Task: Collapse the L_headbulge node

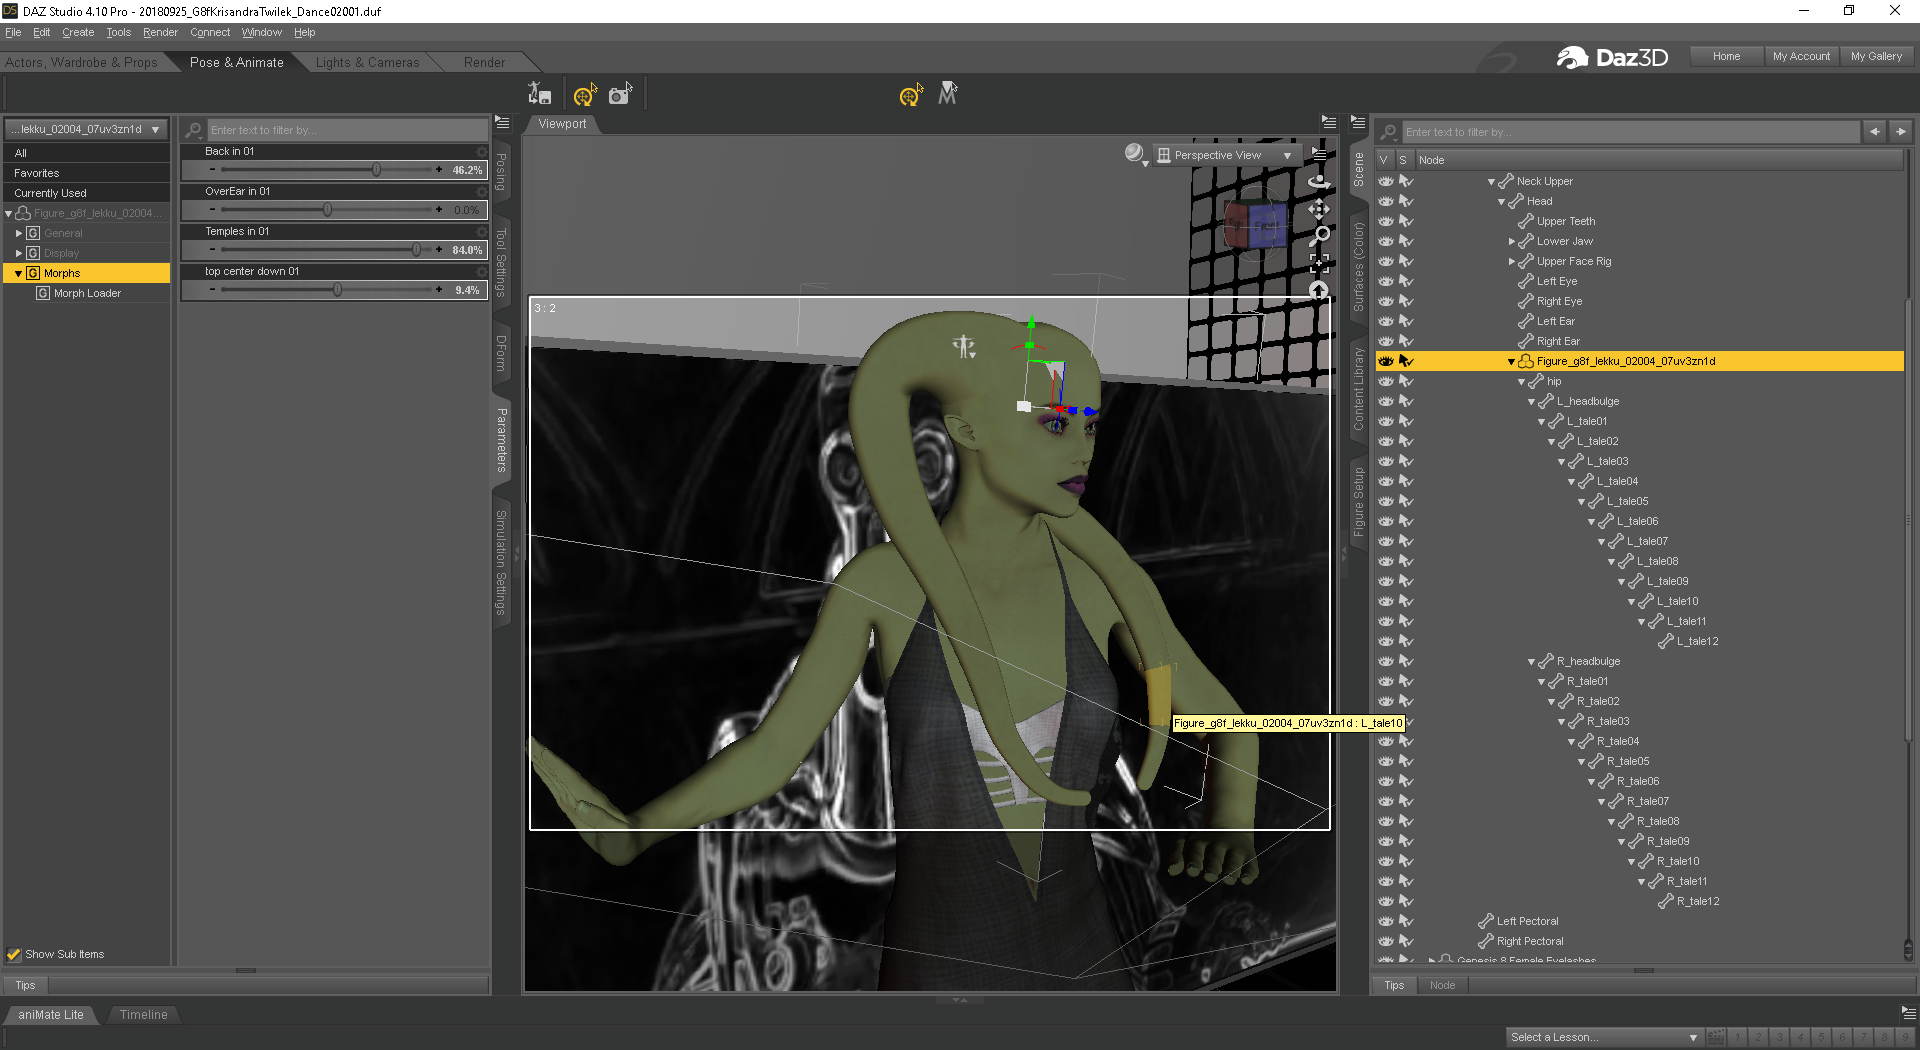Action: click(1531, 401)
